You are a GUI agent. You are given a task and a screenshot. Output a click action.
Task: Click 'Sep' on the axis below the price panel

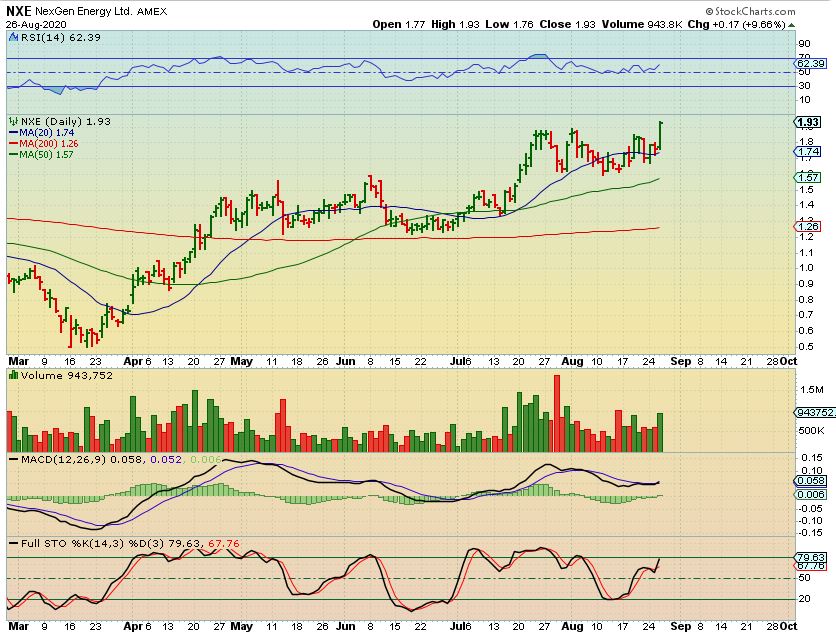[680, 361]
